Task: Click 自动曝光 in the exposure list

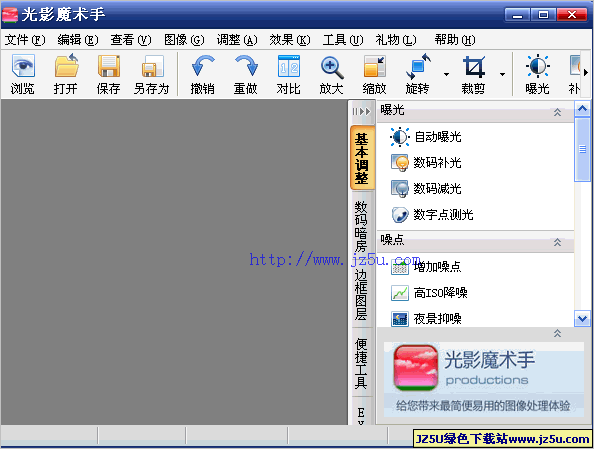Action: tap(438, 137)
